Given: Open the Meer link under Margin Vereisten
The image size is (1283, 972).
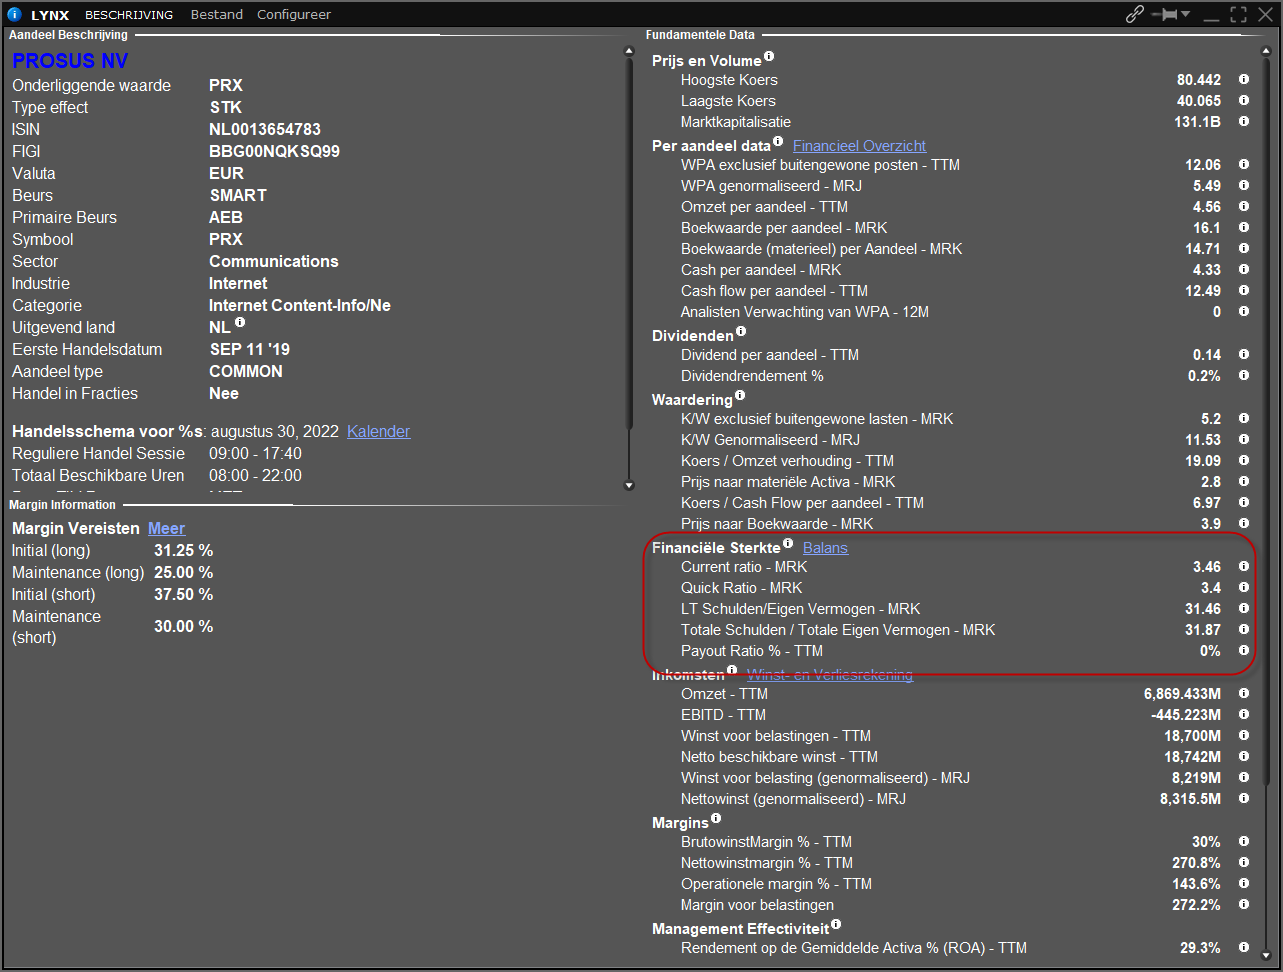Looking at the screenshot, I should click(x=166, y=528).
